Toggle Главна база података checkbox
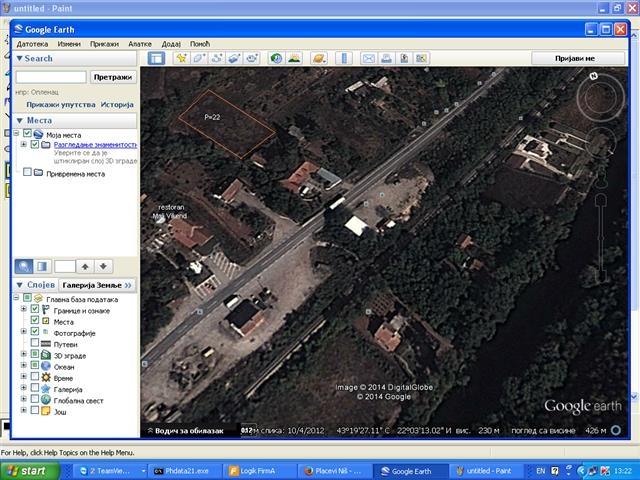Image resolution: width=640 pixels, height=480 pixels. (27, 298)
